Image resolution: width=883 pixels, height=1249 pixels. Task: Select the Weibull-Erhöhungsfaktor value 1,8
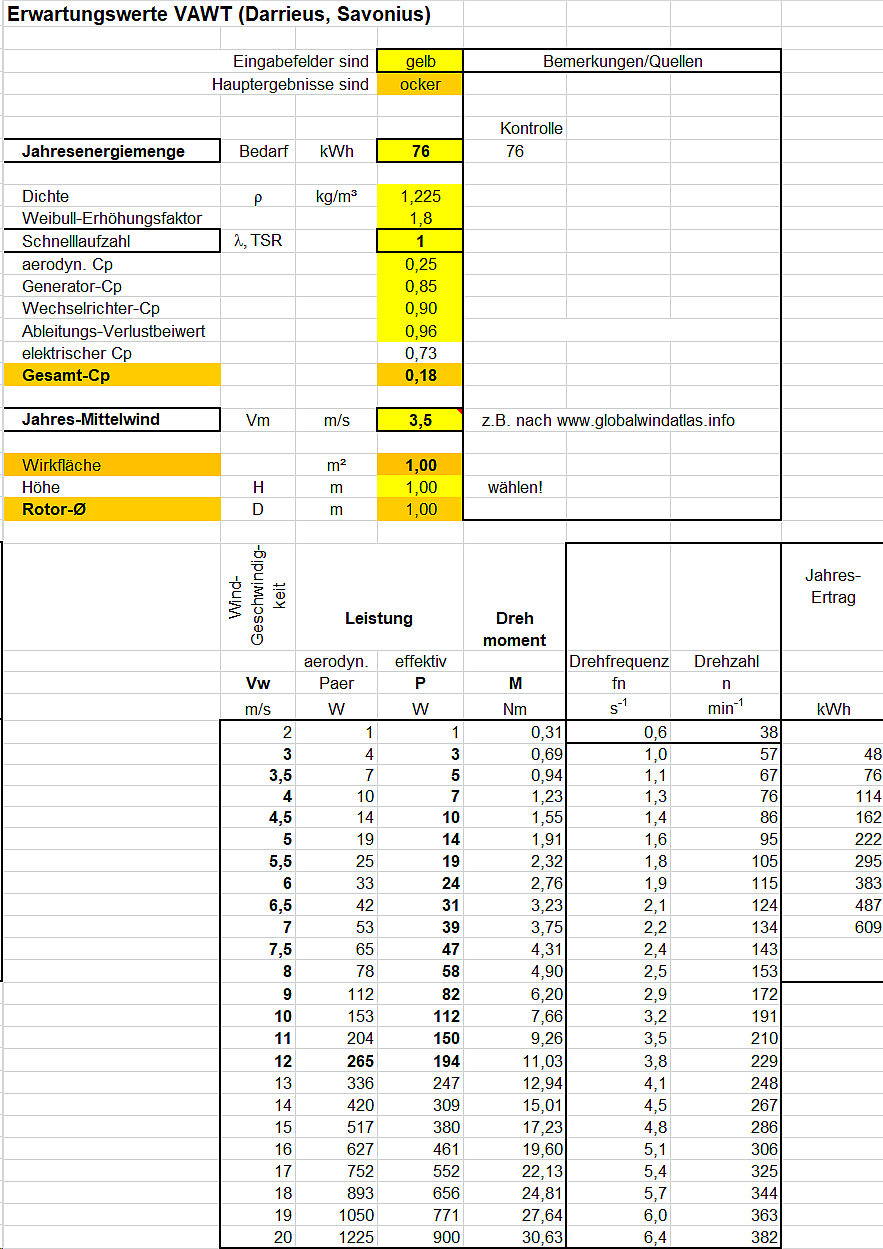click(420, 218)
